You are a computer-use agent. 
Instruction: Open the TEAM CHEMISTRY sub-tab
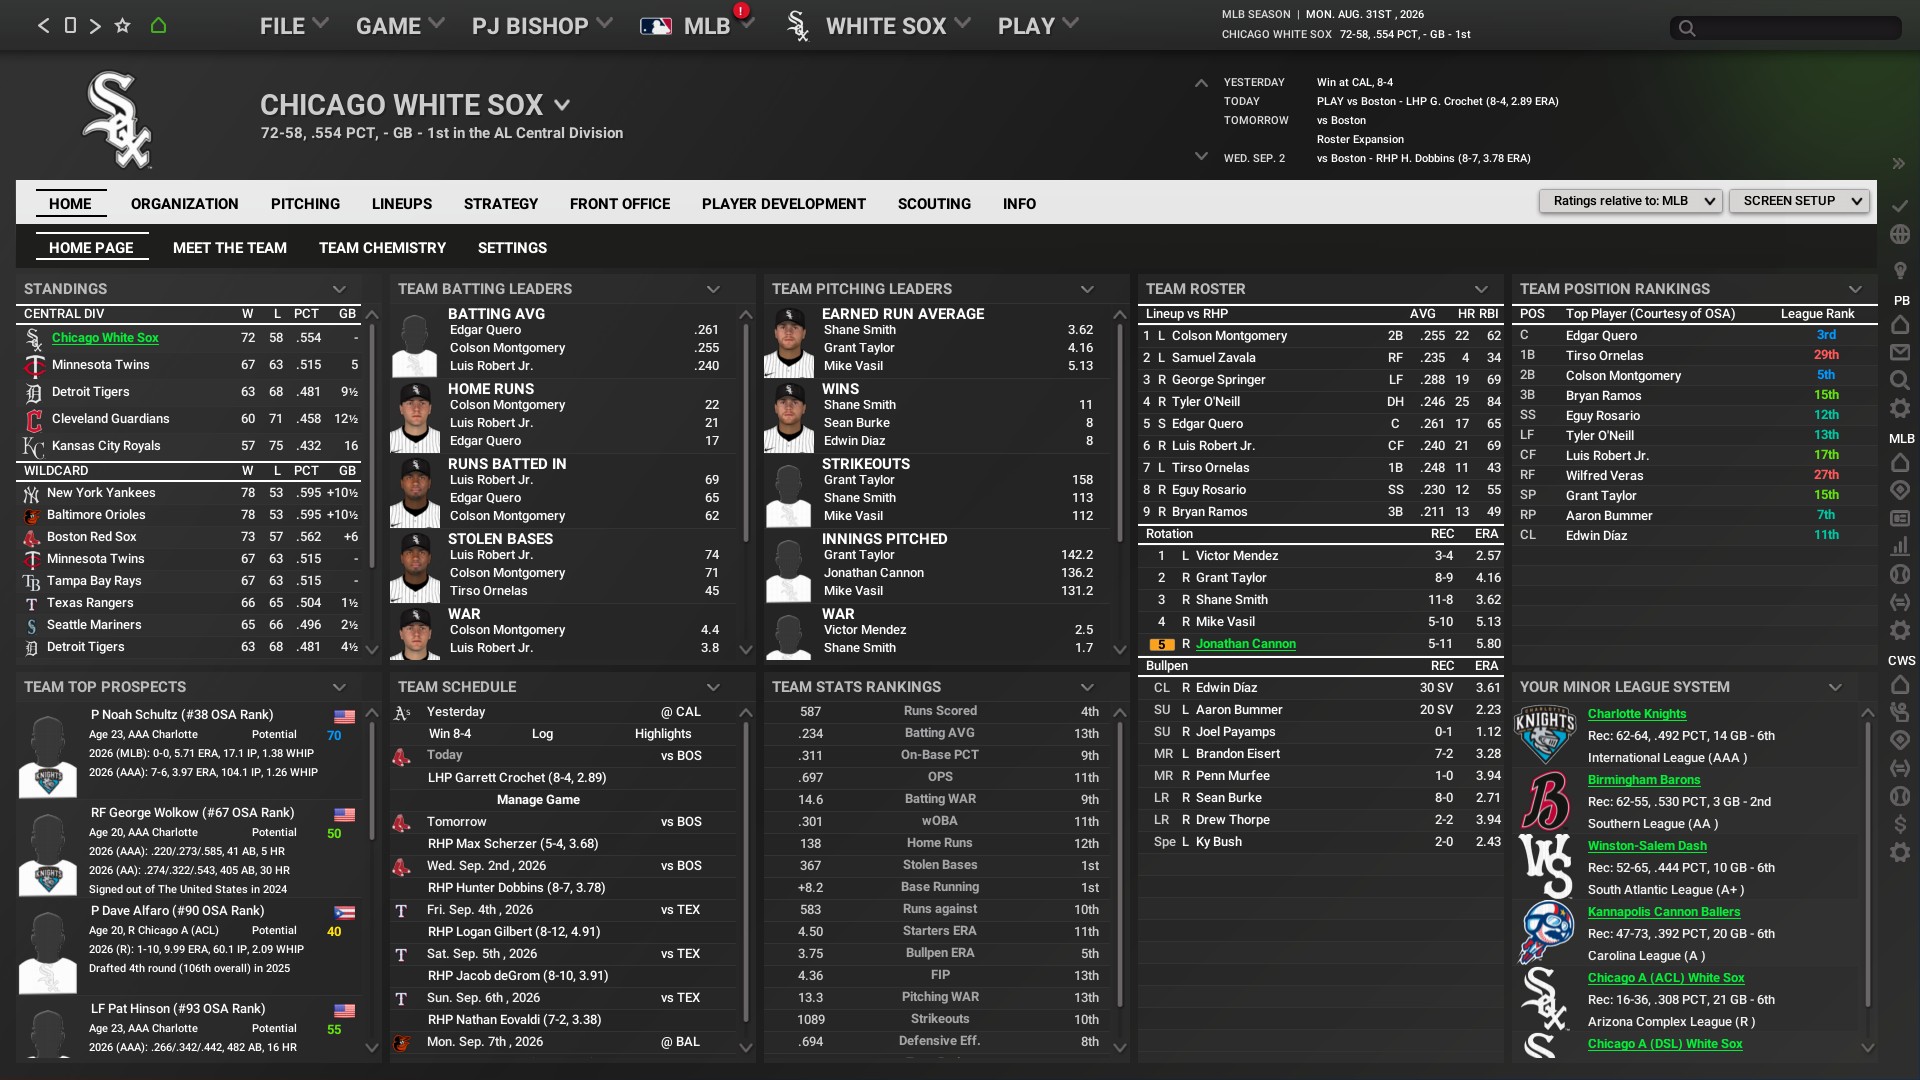[x=382, y=248]
